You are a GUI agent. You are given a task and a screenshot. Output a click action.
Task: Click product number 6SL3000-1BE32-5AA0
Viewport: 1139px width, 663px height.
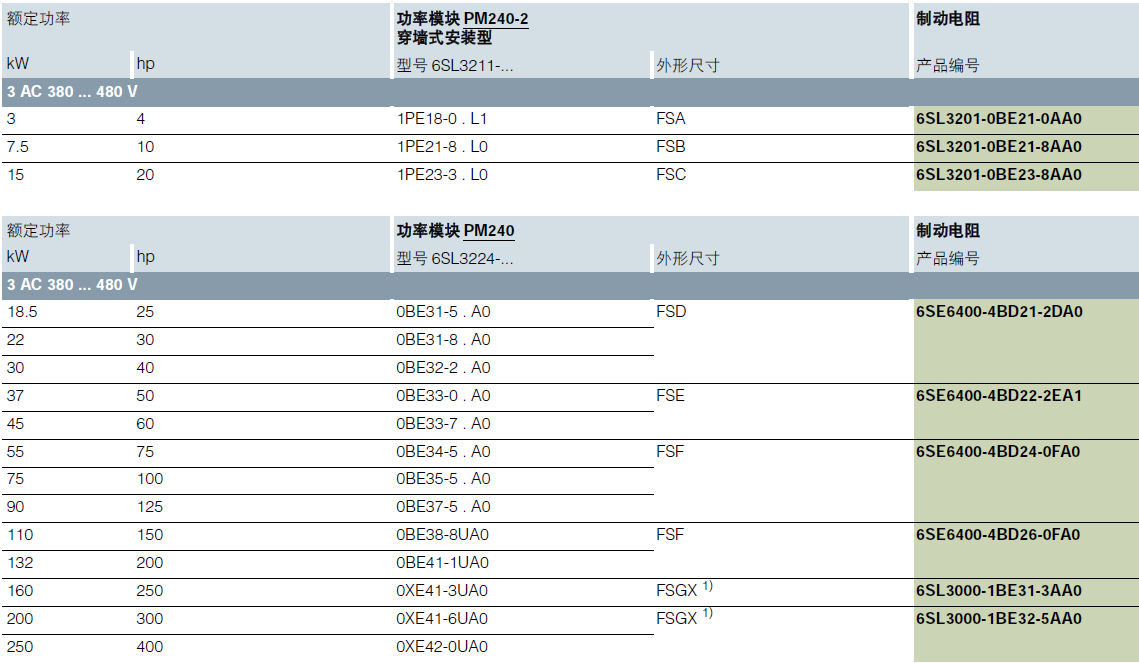(998, 619)
